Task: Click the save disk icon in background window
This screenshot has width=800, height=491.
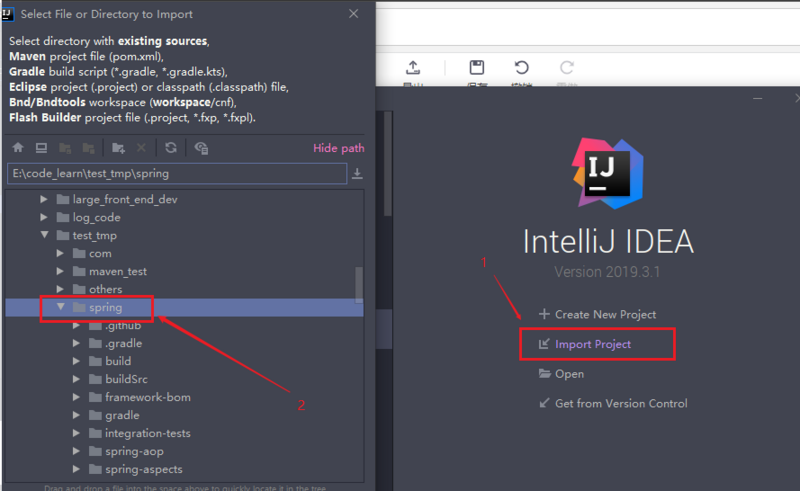Action: 477,67
